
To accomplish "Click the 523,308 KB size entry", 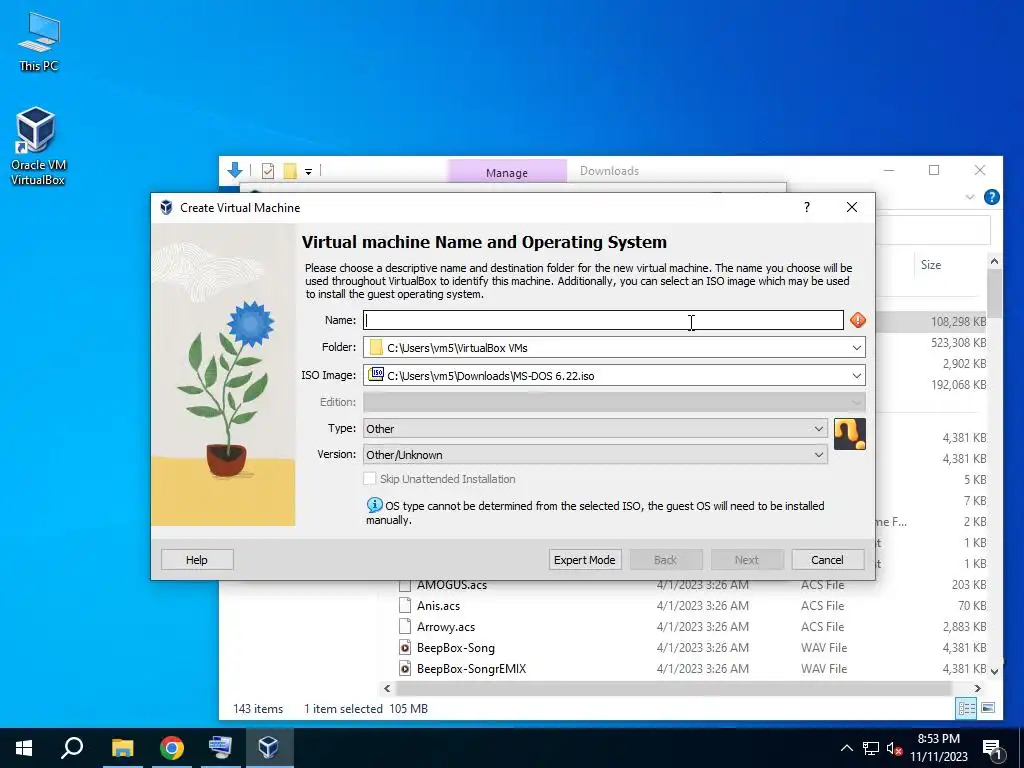I will (958, 342).
